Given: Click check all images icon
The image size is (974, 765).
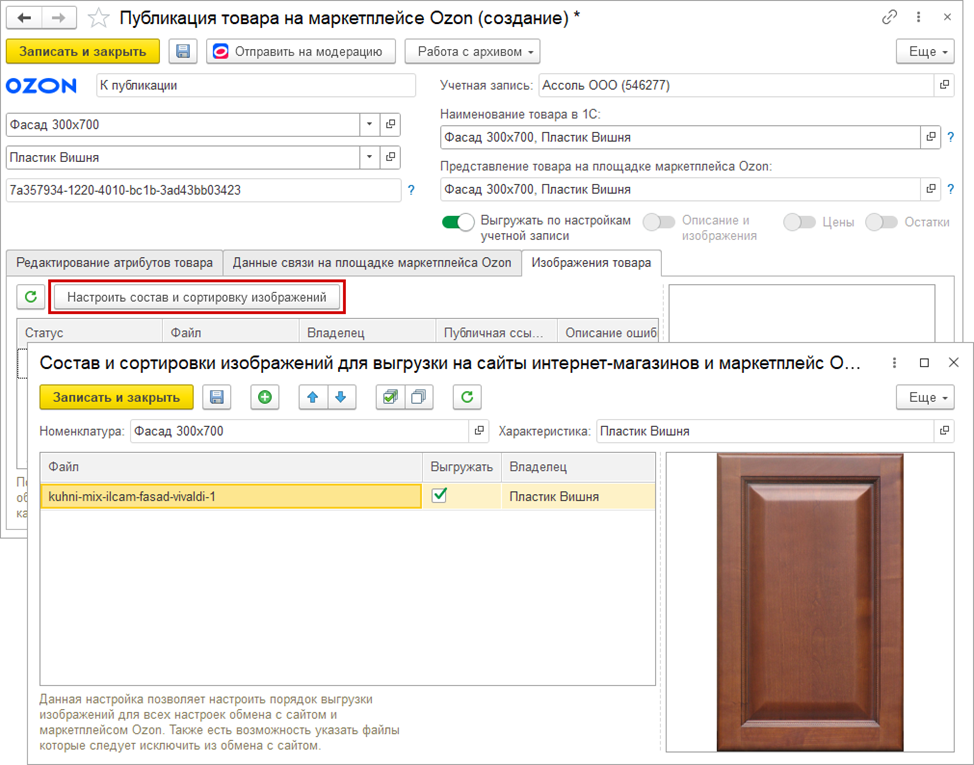Looking at the screenshot, I should click(390, 397).
